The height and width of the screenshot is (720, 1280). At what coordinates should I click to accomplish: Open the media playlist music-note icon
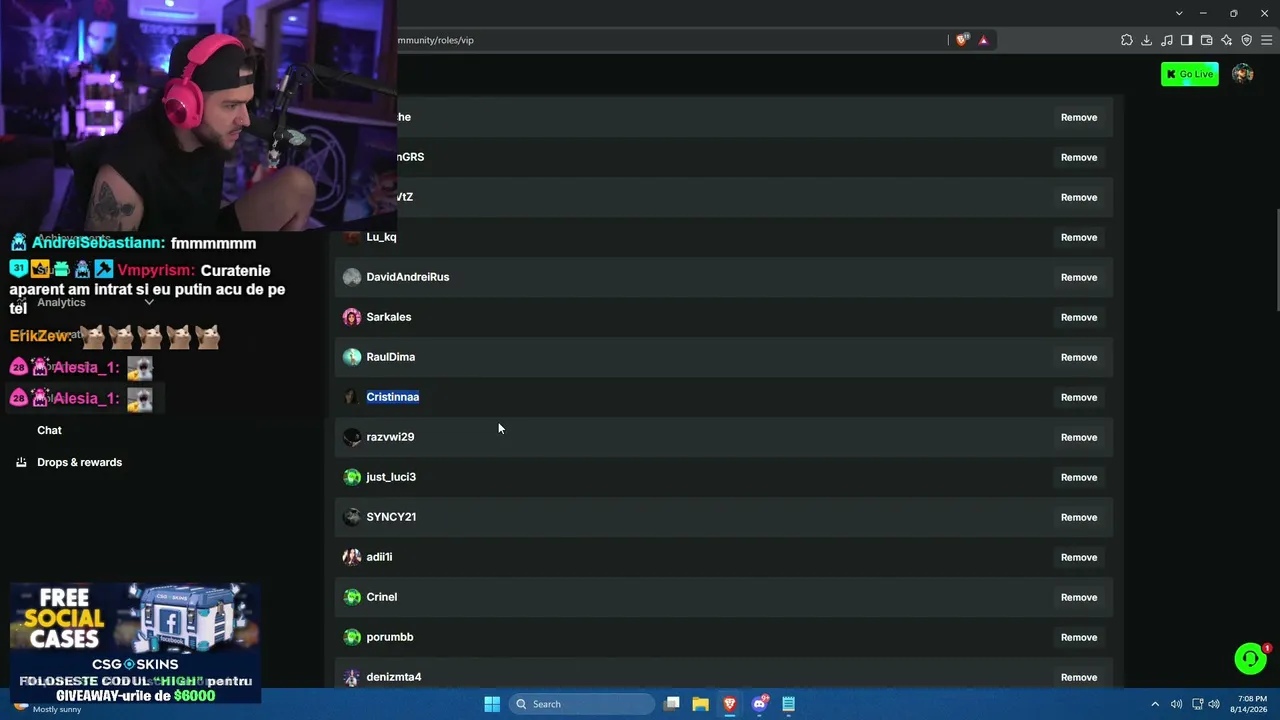pyautogui.click(x=1167, y=40)
